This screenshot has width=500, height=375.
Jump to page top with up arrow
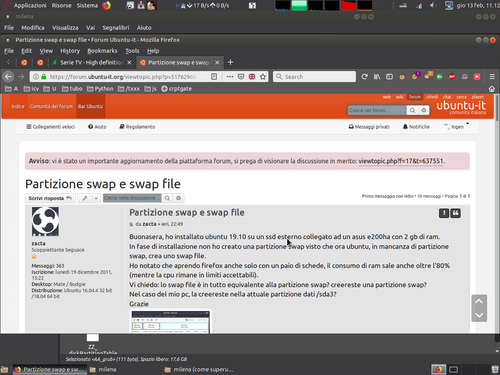479,301
